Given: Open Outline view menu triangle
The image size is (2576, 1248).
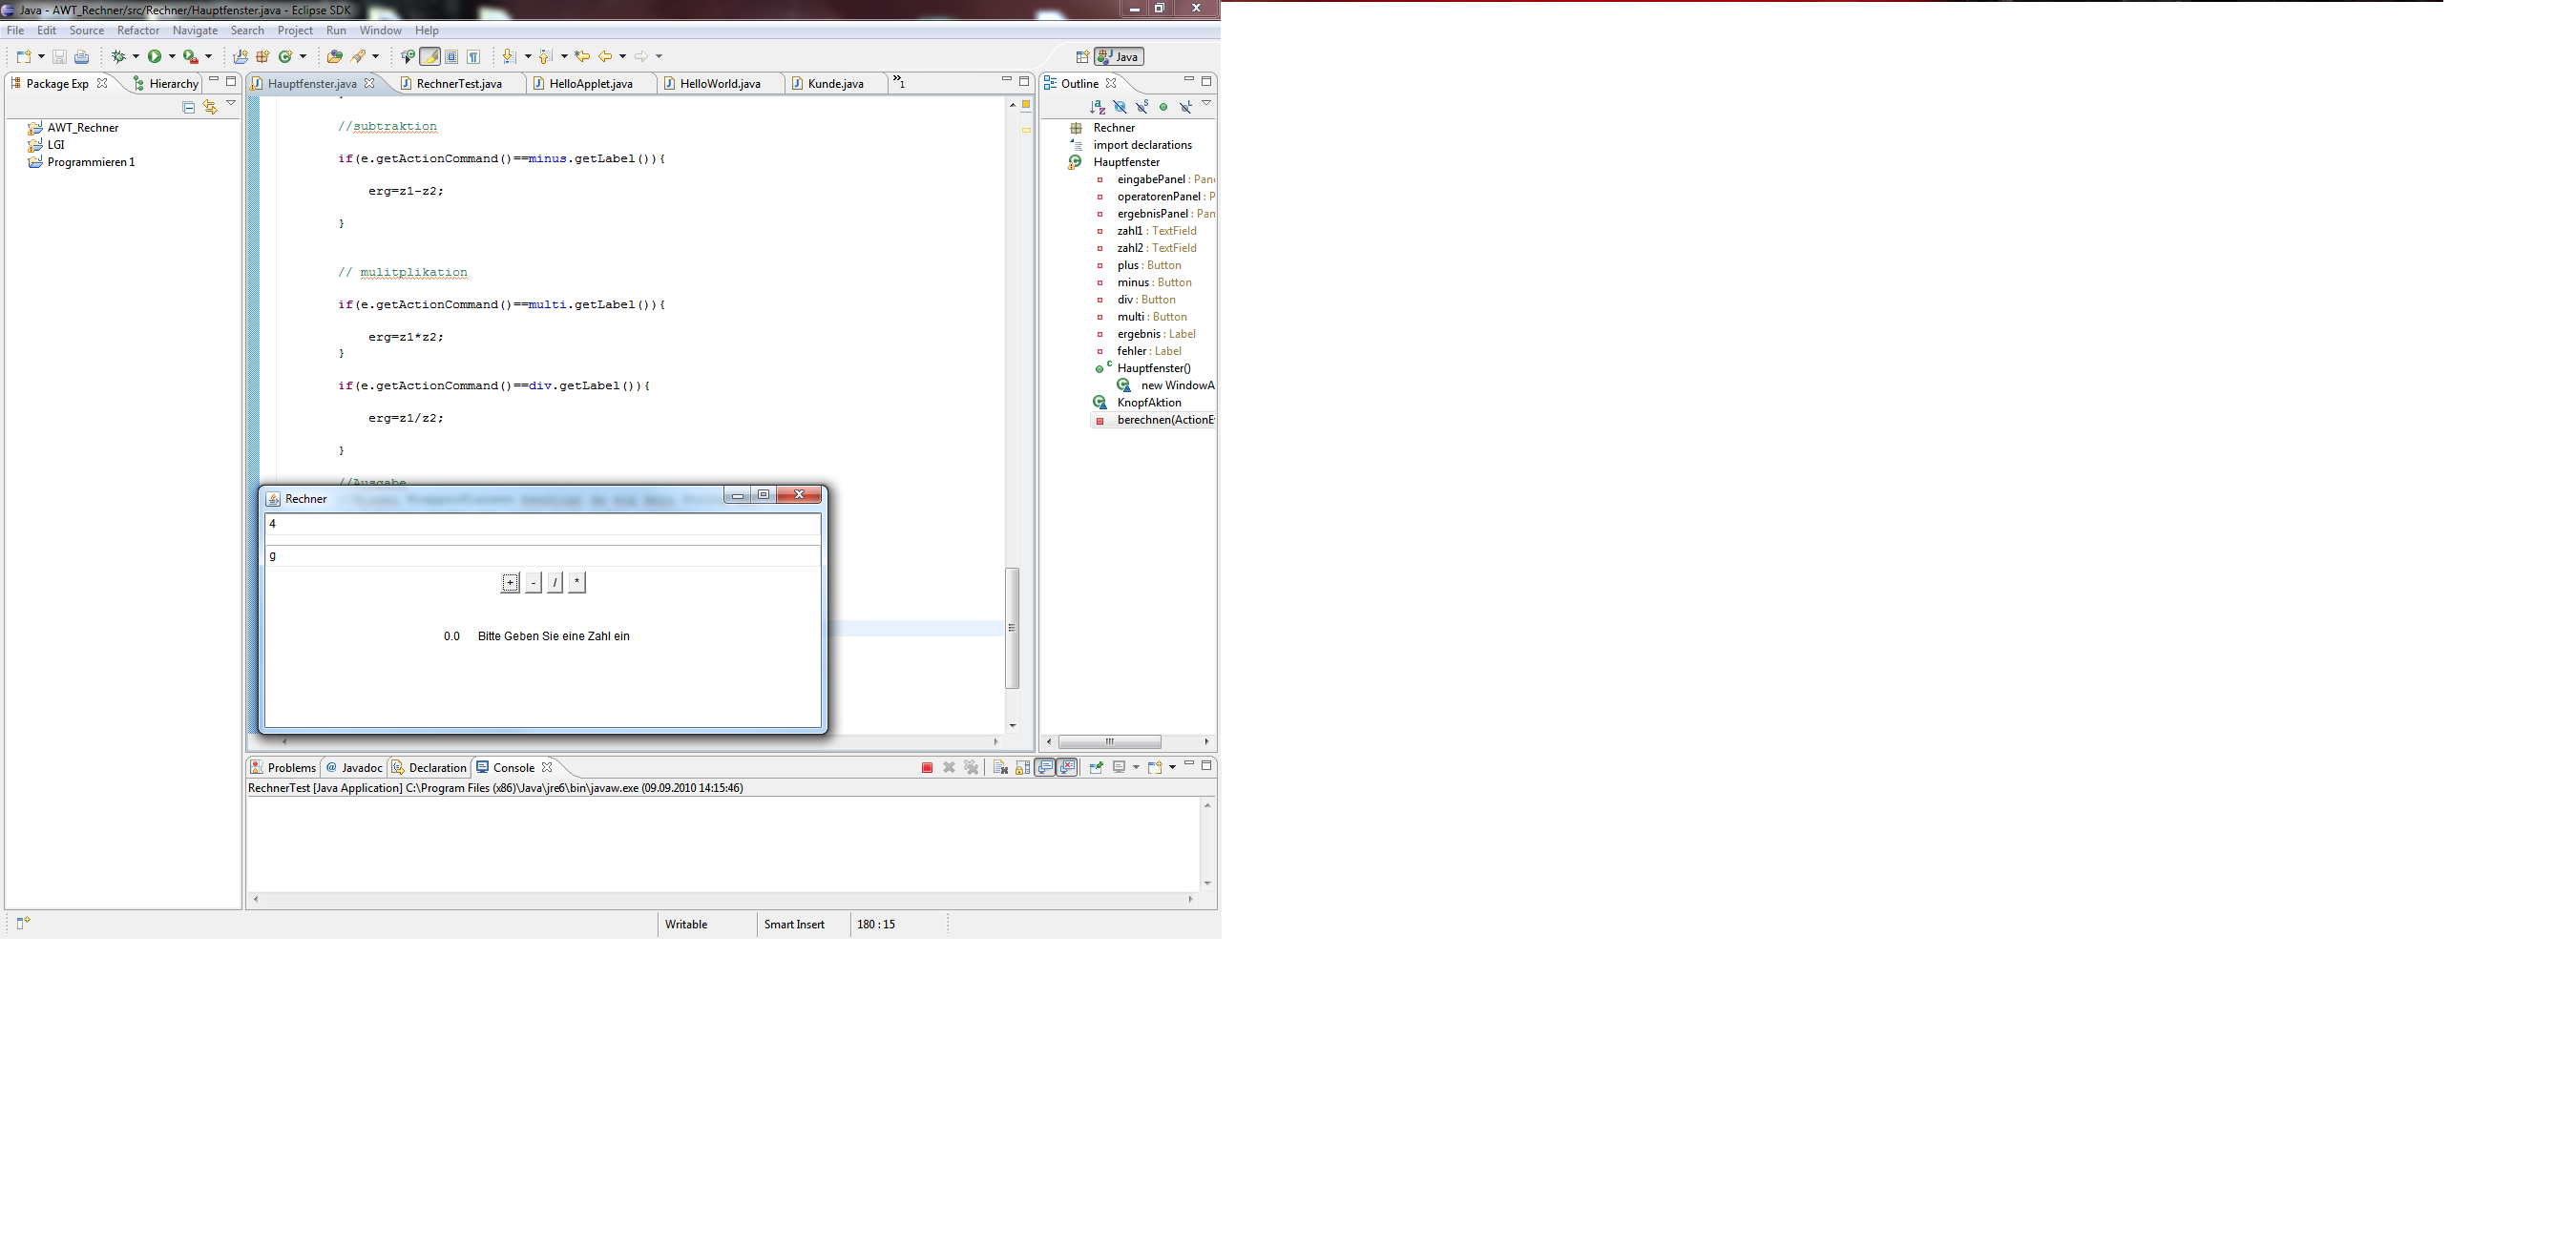Looking at the screenshot, I should (1207, 103).
